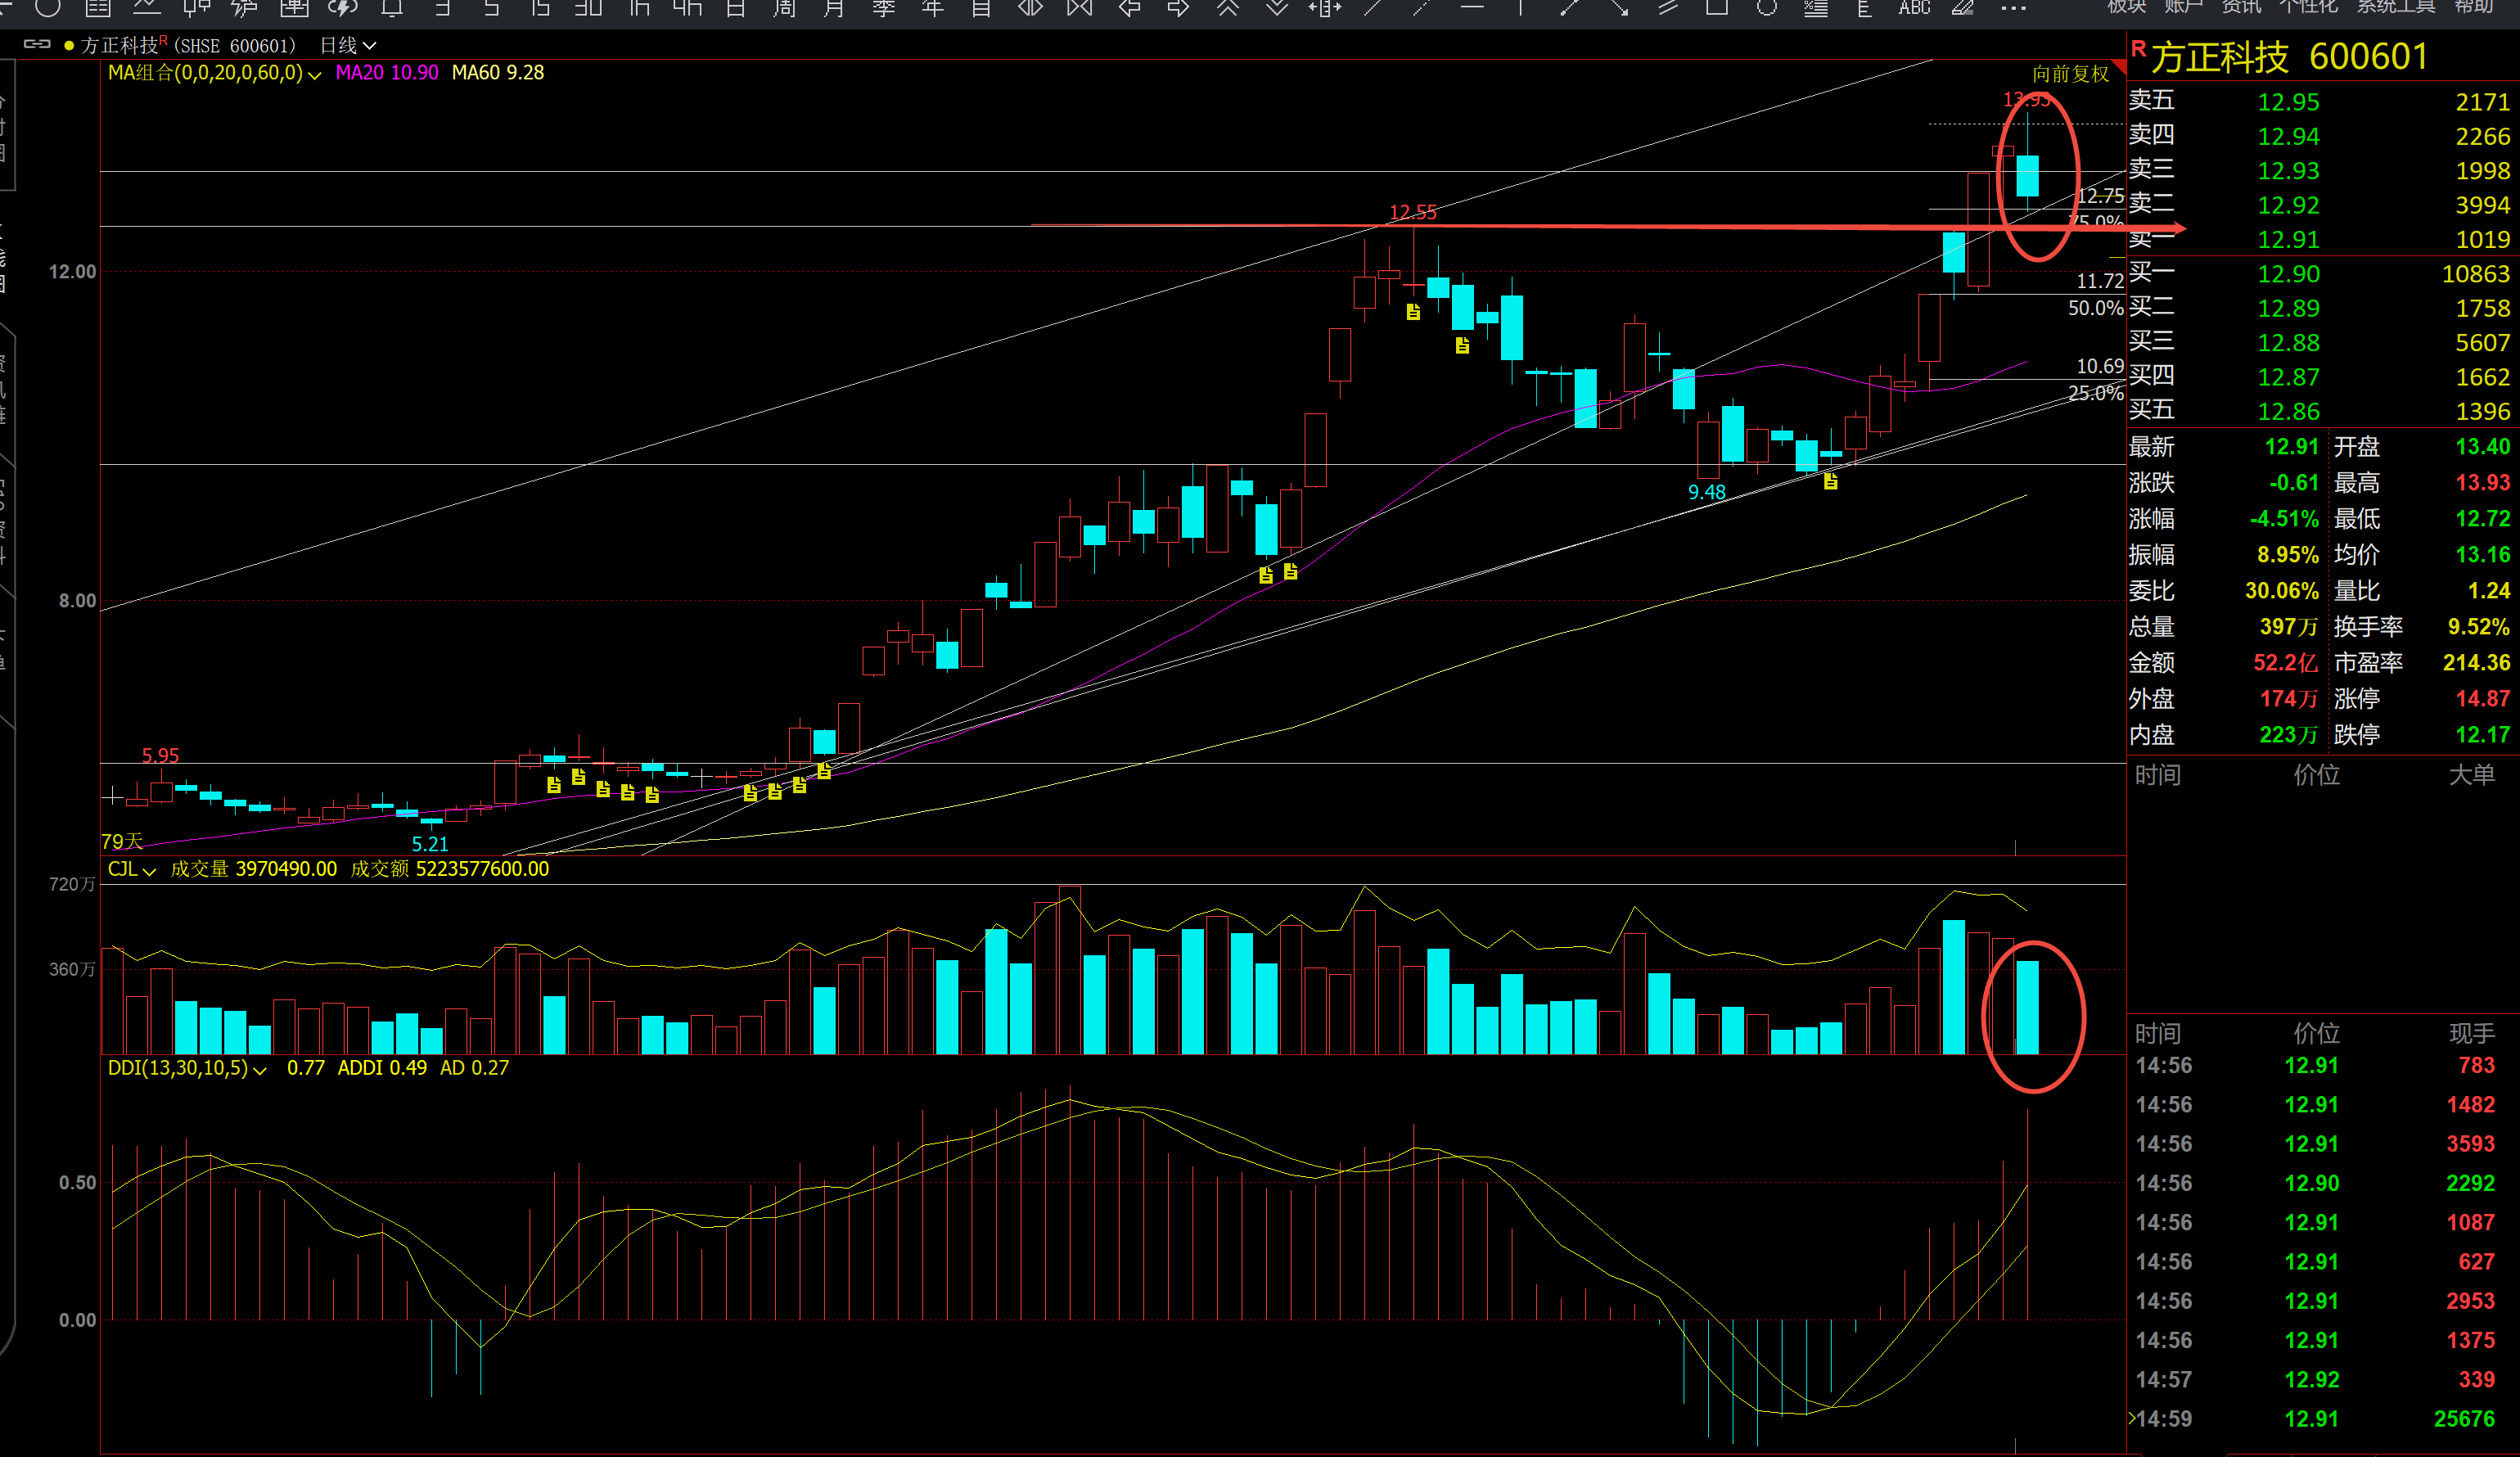
Task: Click the yellow info marker below 9.48 low
Action: click(x=1830, y=482)
